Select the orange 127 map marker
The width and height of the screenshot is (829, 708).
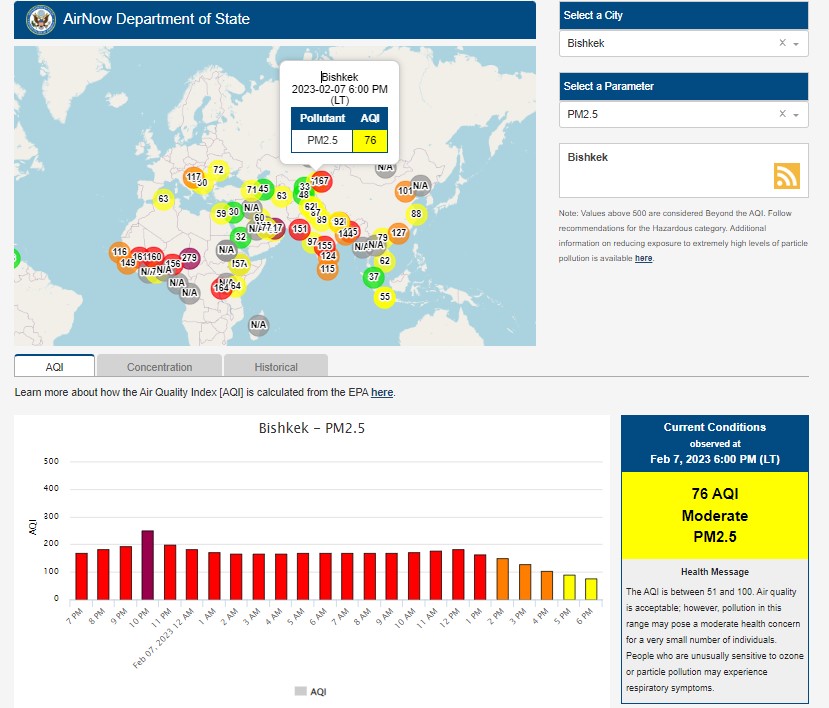click(398, 234)
